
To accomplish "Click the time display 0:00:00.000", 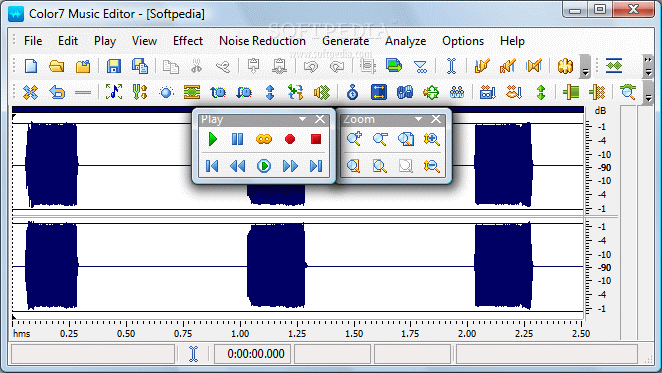I will coord(255,354).
